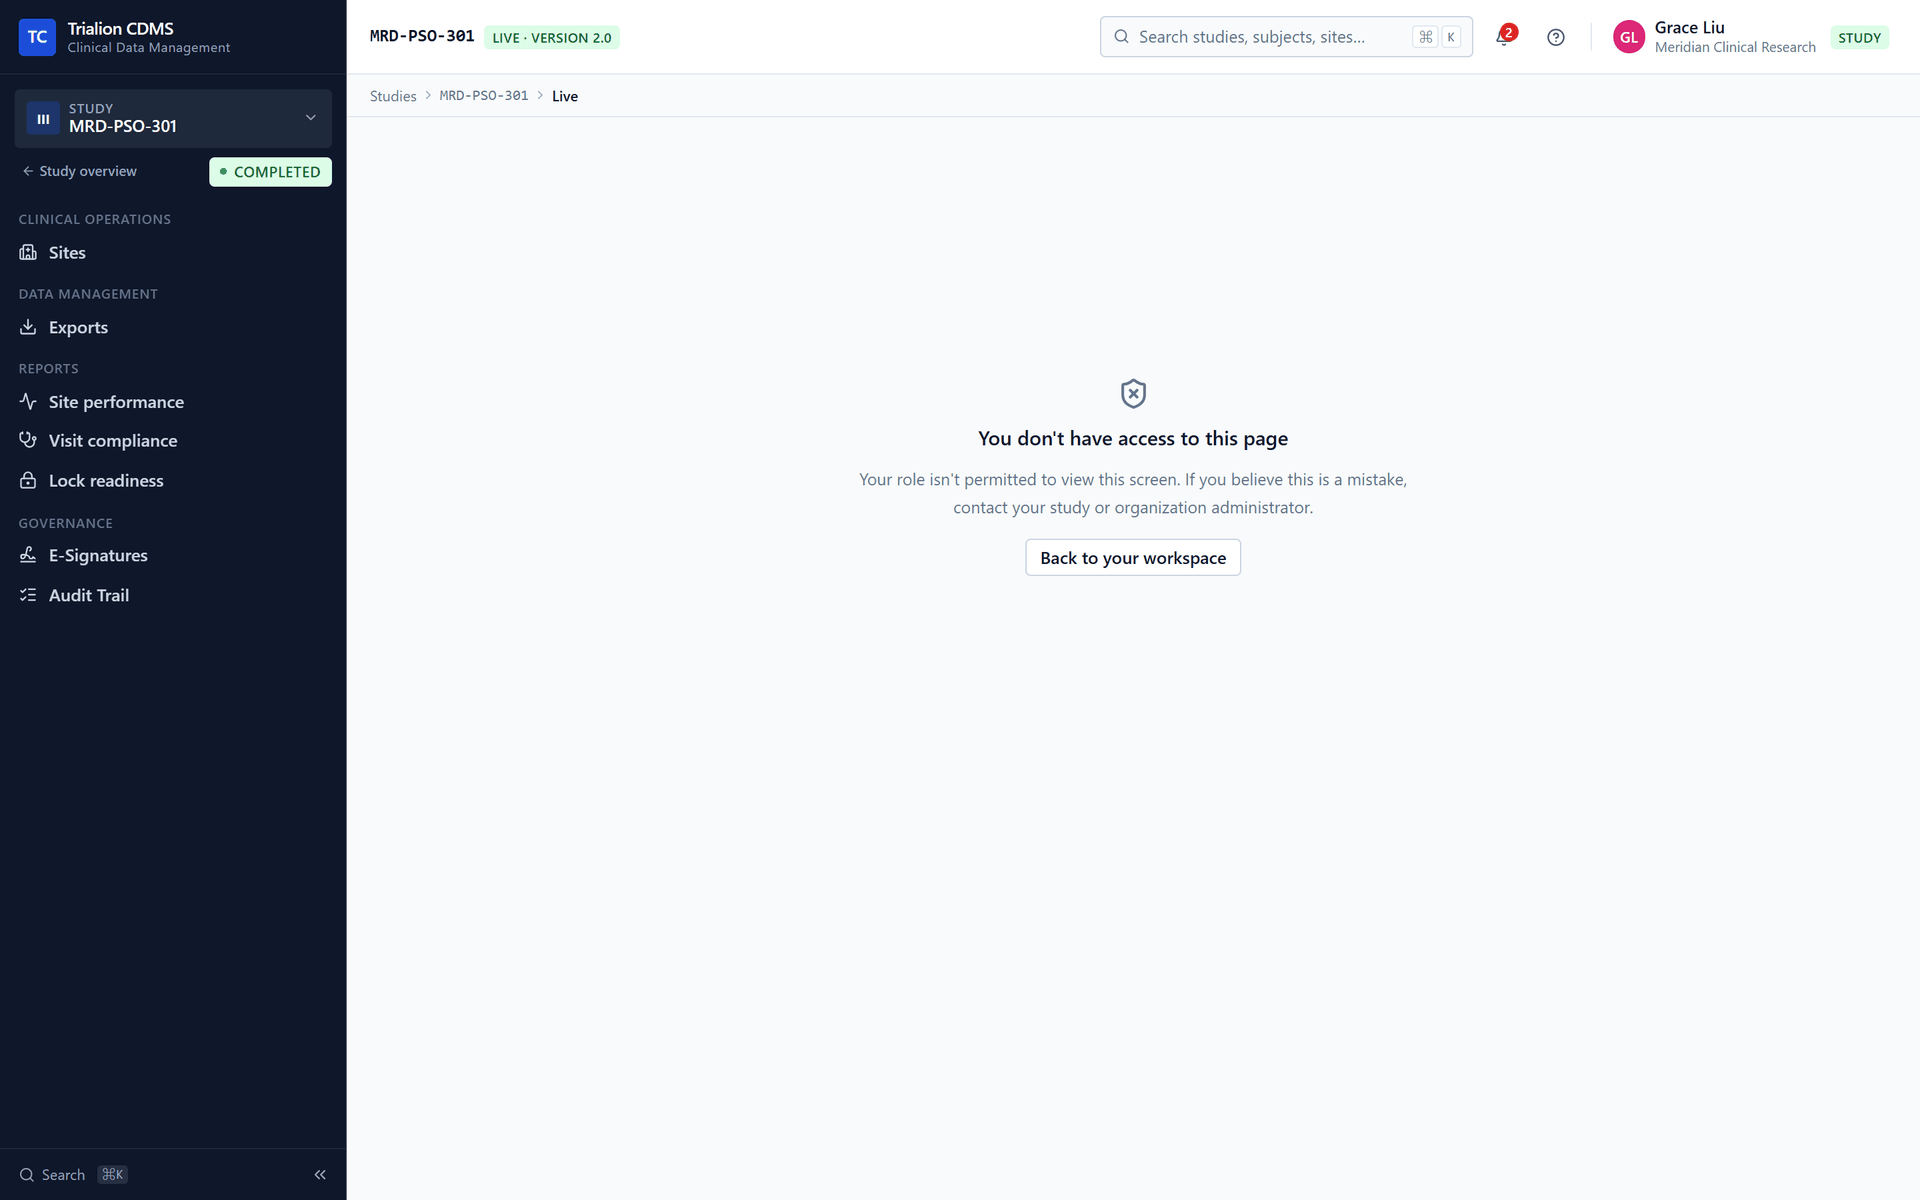
Task: Open the Lock readiness report
Action: [x=173, y=480]
